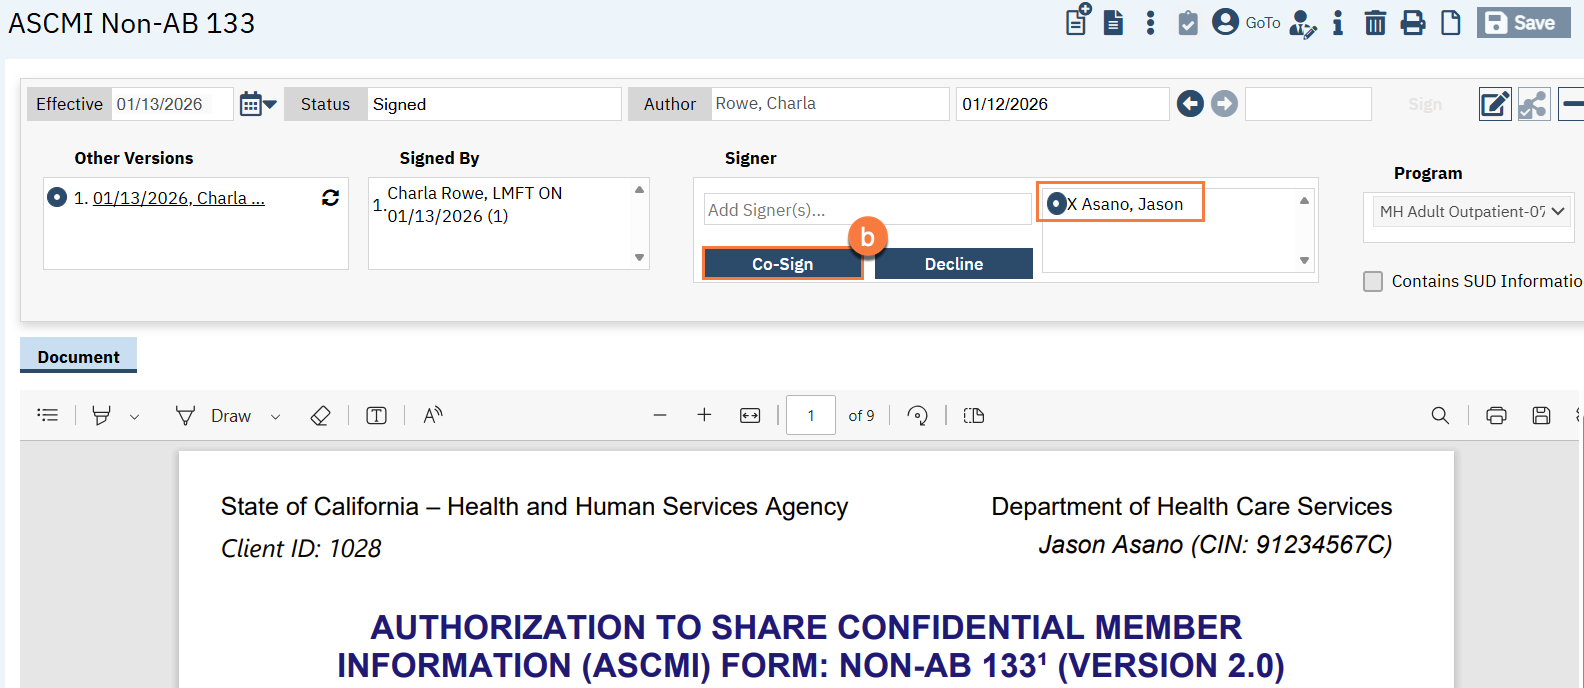Check Contains SUD Information checkbox
Viewport: 1584px width, 688px height.
(x=1373, y=282)
